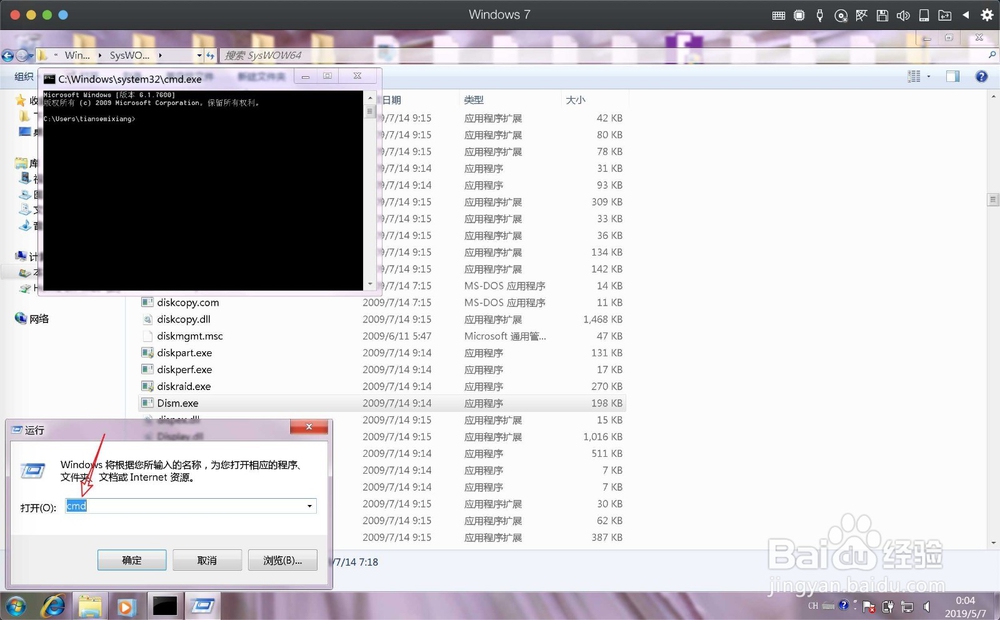The image size is (1000, 620).
Task: Click the Action Center flag tray icon
Action: click(x=868, y=607)
